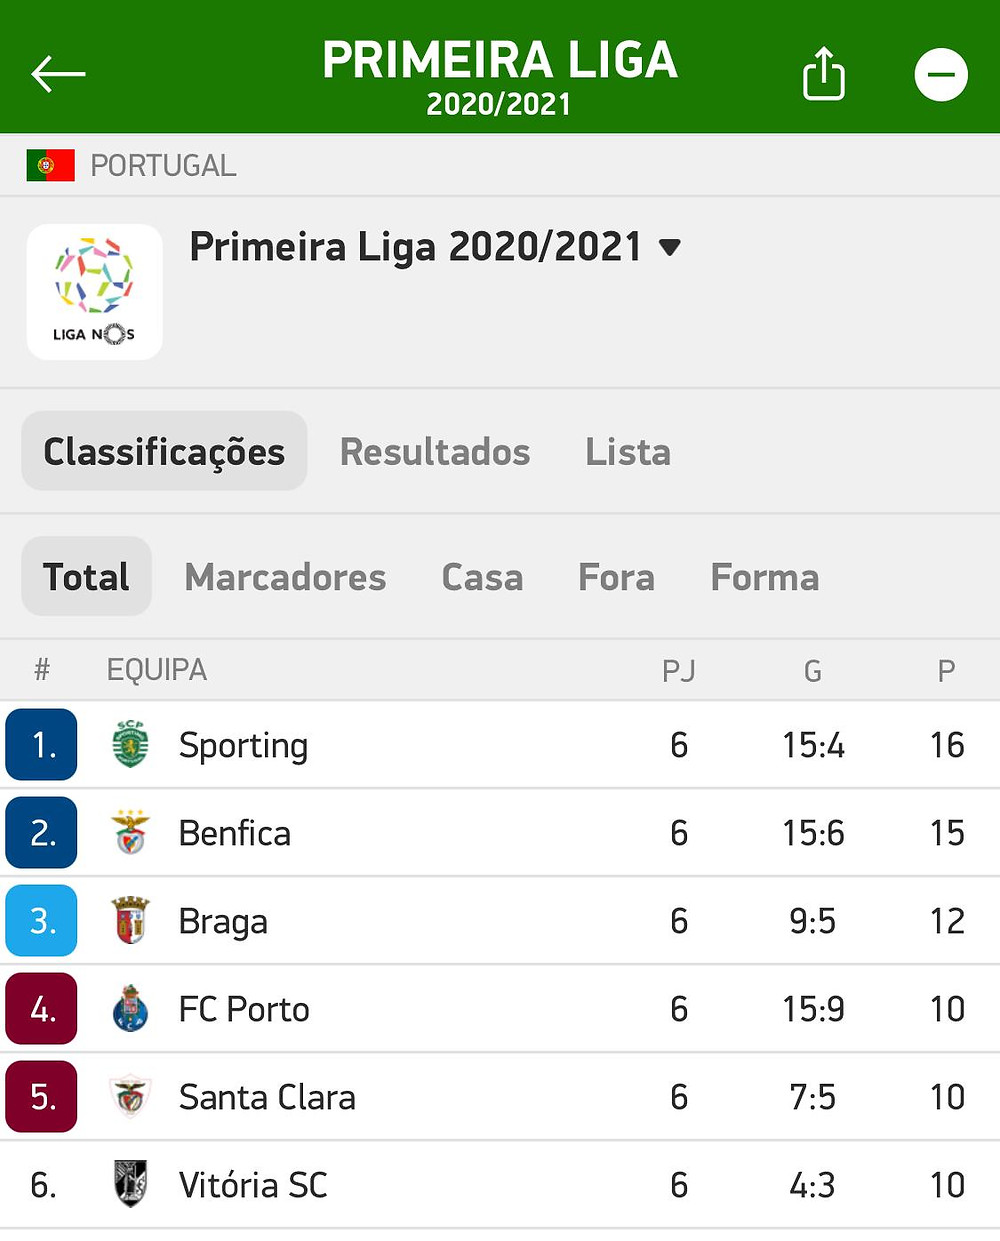Tap the Santa Clara club crest

click(x=130, y=1096)
